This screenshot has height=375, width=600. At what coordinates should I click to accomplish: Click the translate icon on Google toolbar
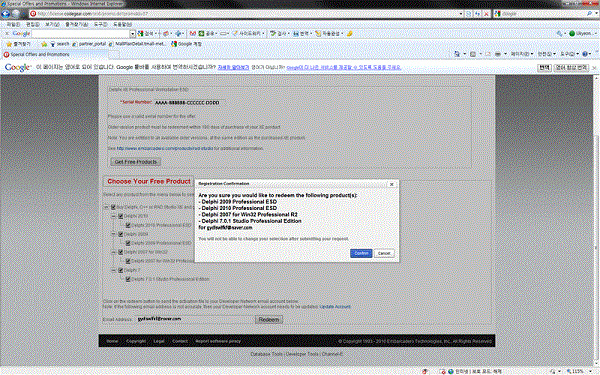[x=296, y=34]
